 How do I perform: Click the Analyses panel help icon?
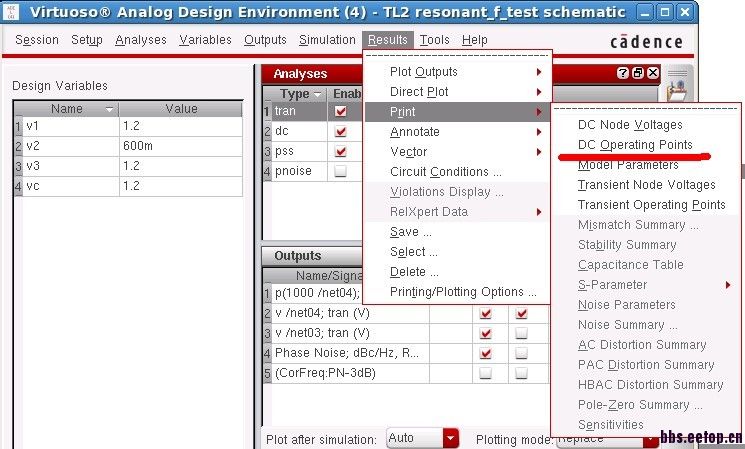pos(622,73)
